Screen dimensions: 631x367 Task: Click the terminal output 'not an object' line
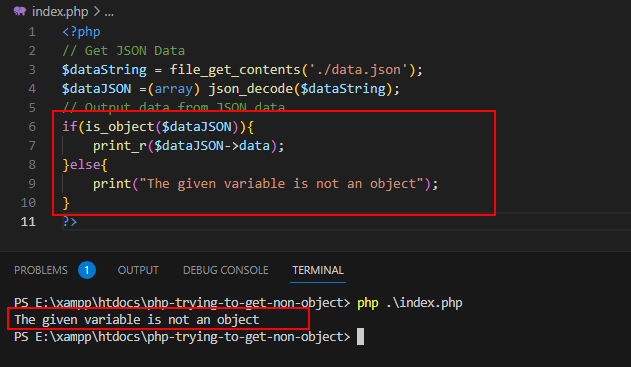(137, 320)
